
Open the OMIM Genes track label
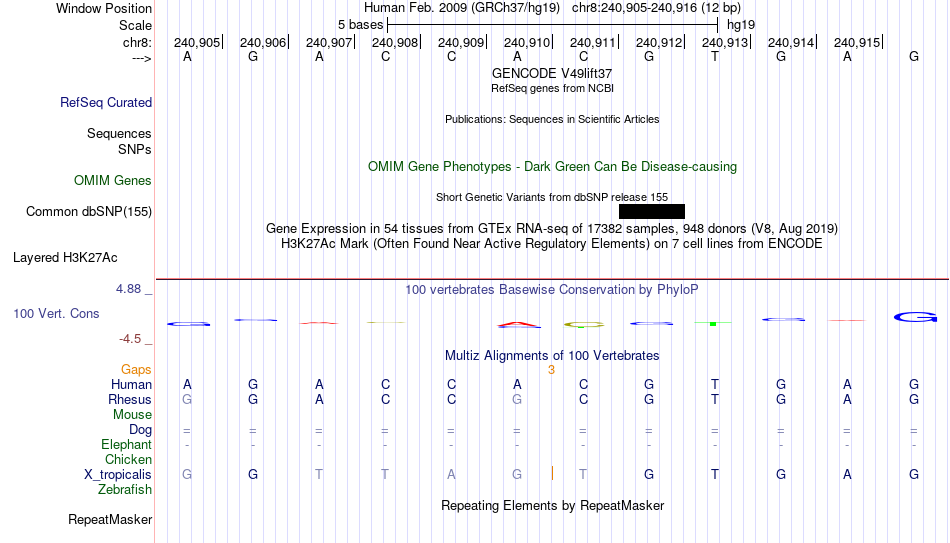[113, 181]
